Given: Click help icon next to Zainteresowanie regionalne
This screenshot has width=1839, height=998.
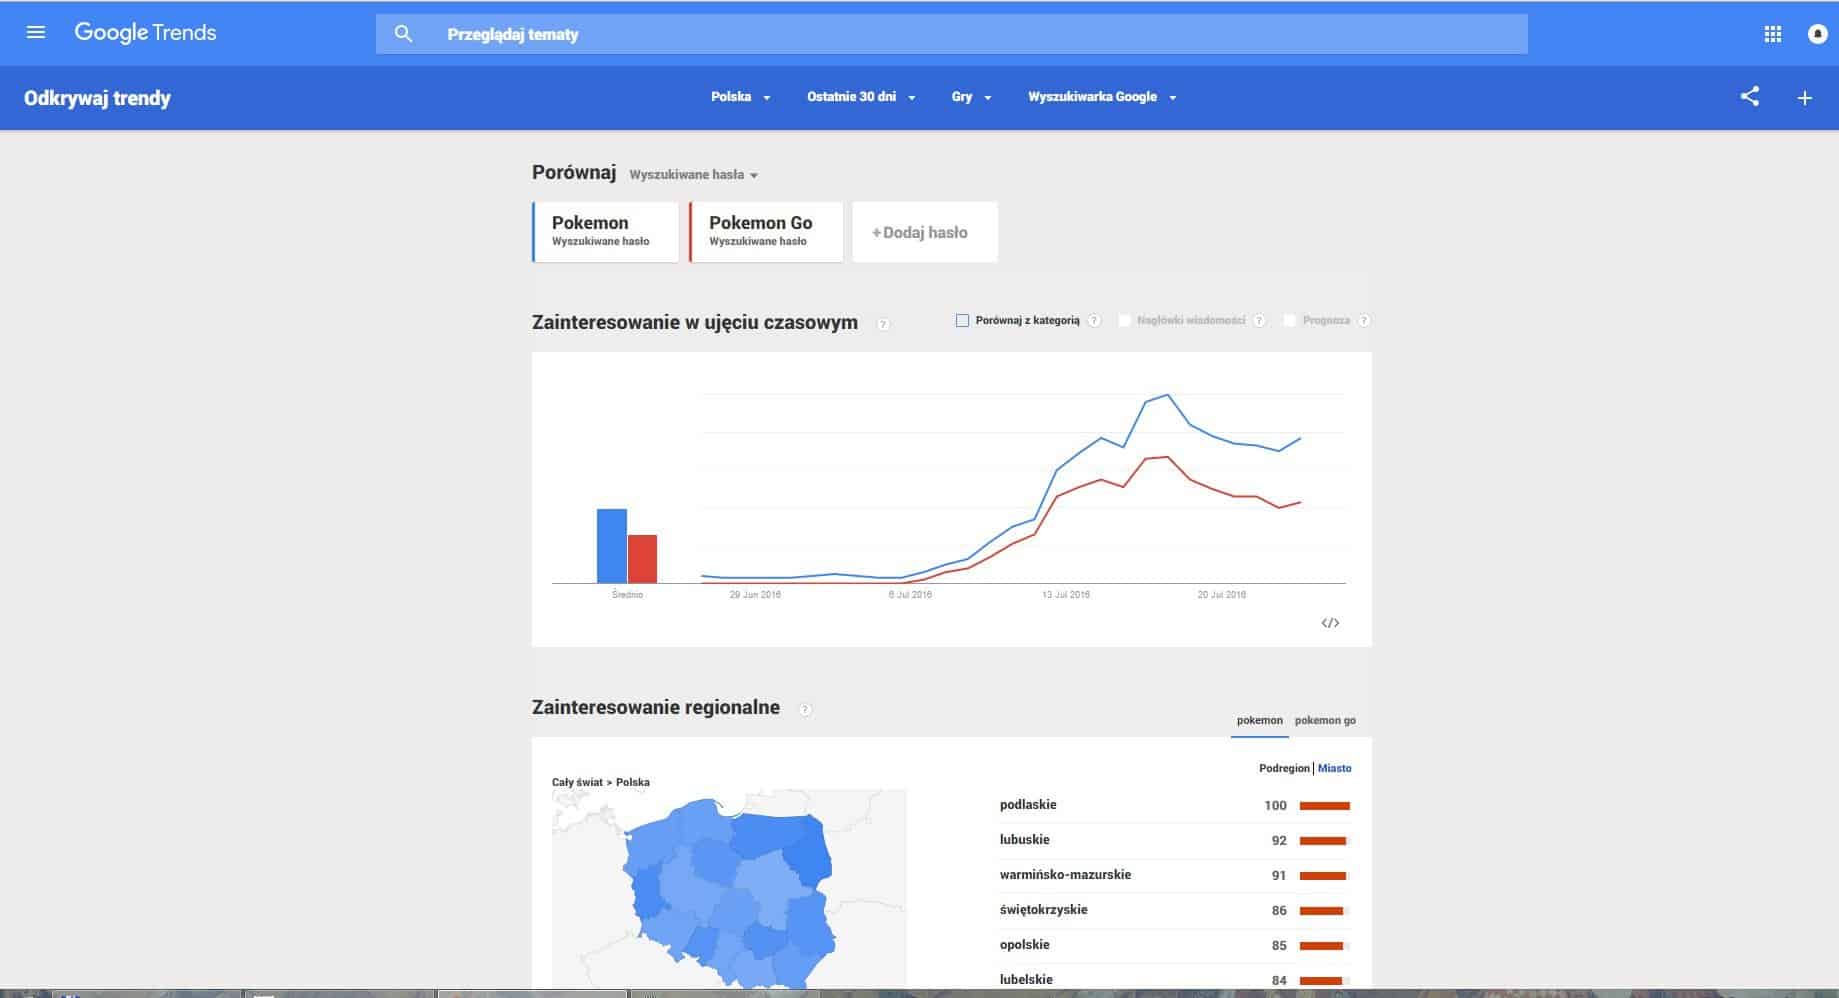Looking at the screenshot, I should tap(805, 709).
